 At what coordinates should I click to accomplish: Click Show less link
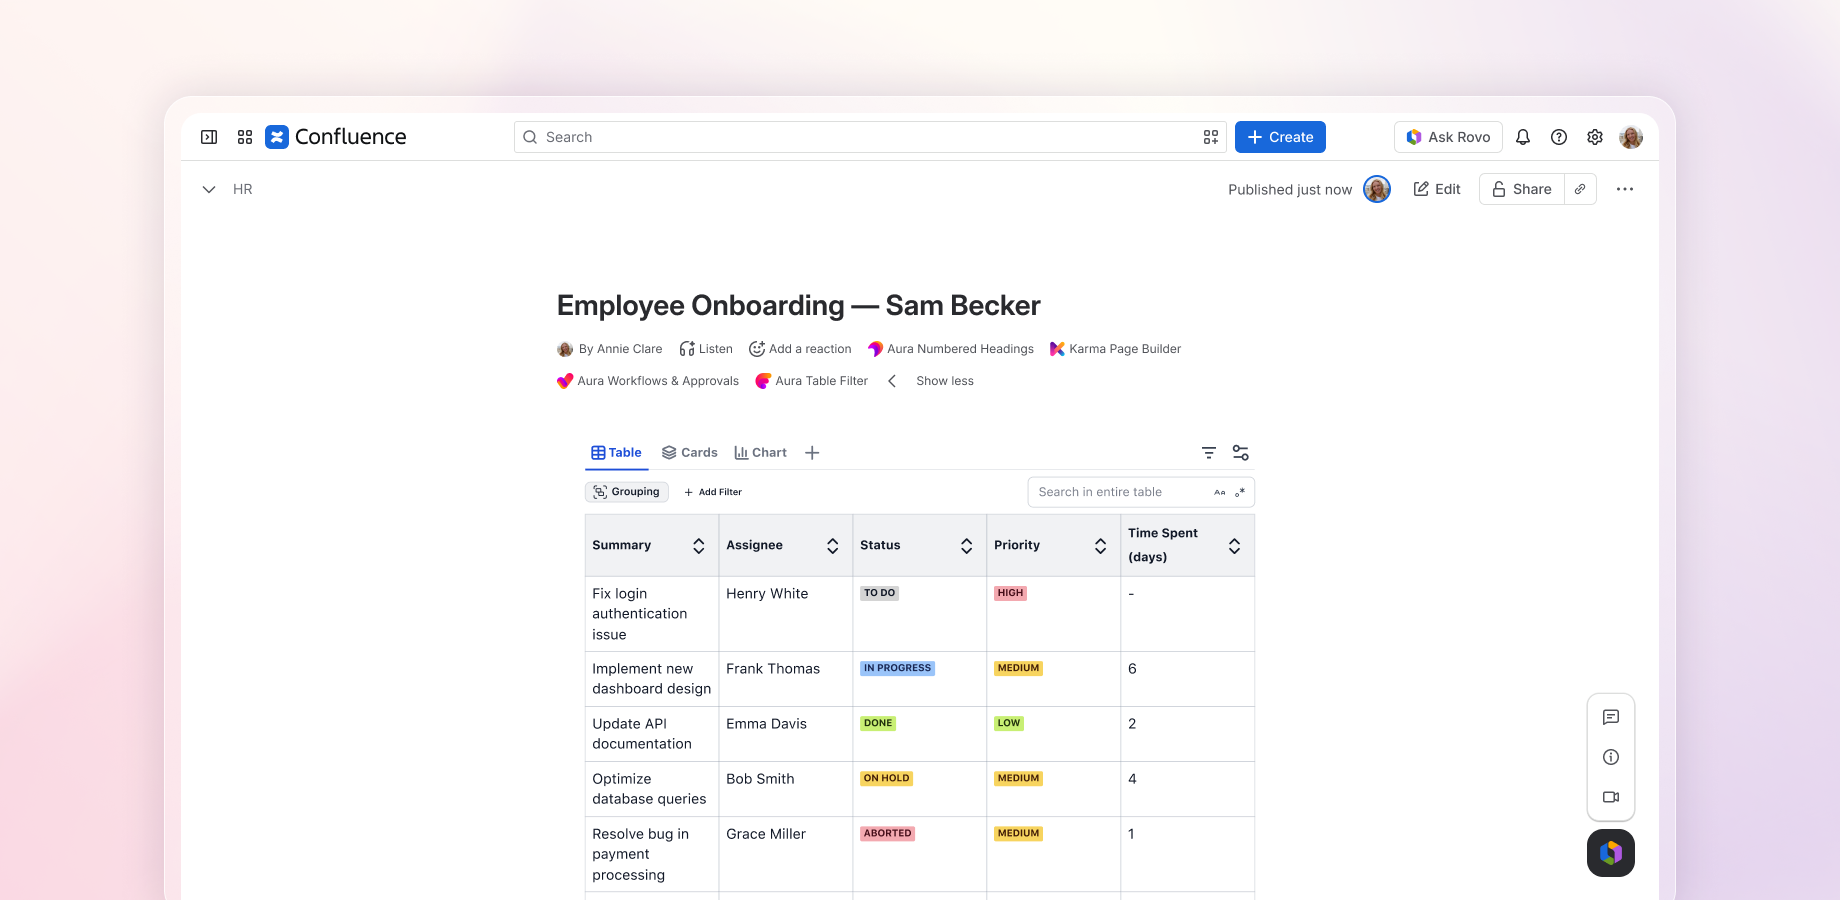945,381
